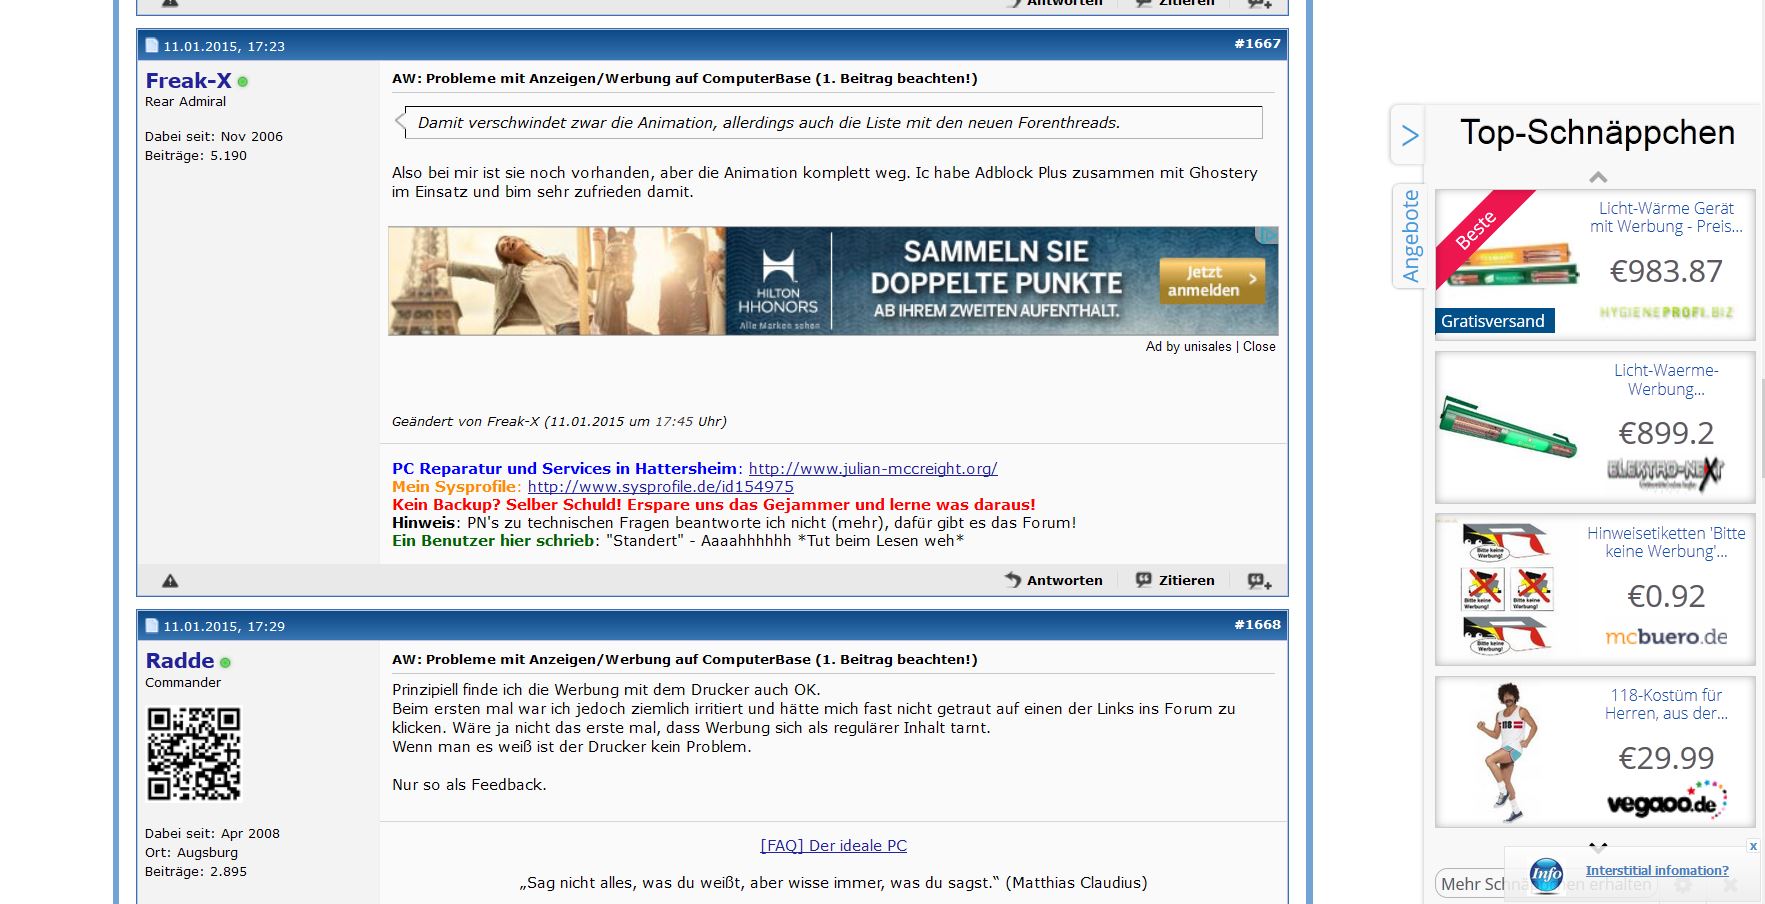1765x904 pixels.
Task: Click Freak-X's online status dot
Action: click(243, 82)
